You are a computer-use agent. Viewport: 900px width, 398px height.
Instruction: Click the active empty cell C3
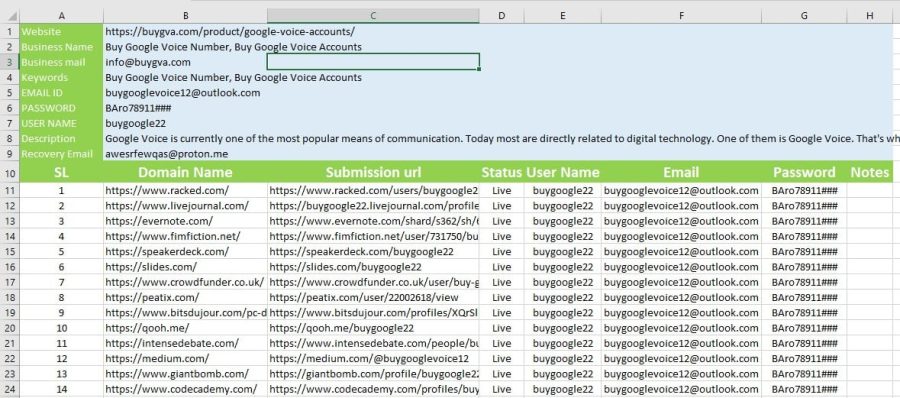point(373,61)
